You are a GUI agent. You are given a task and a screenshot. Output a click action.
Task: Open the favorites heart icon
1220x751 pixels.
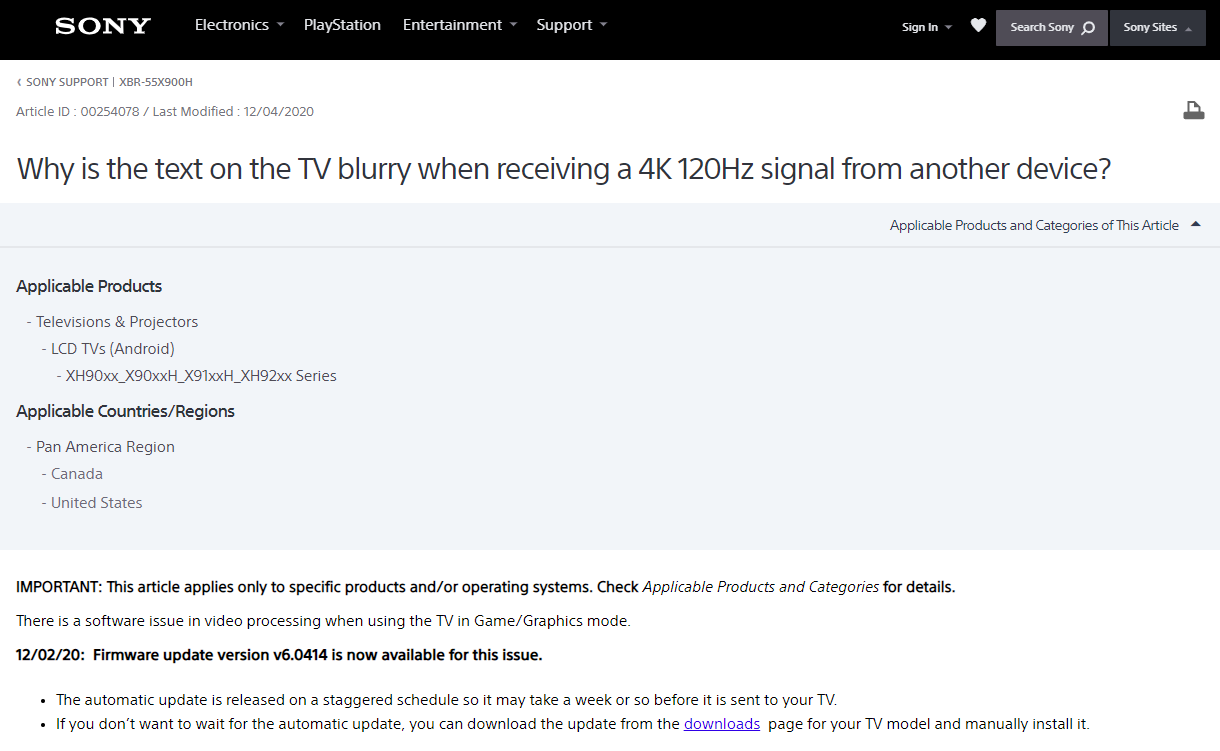click(978, 26)
